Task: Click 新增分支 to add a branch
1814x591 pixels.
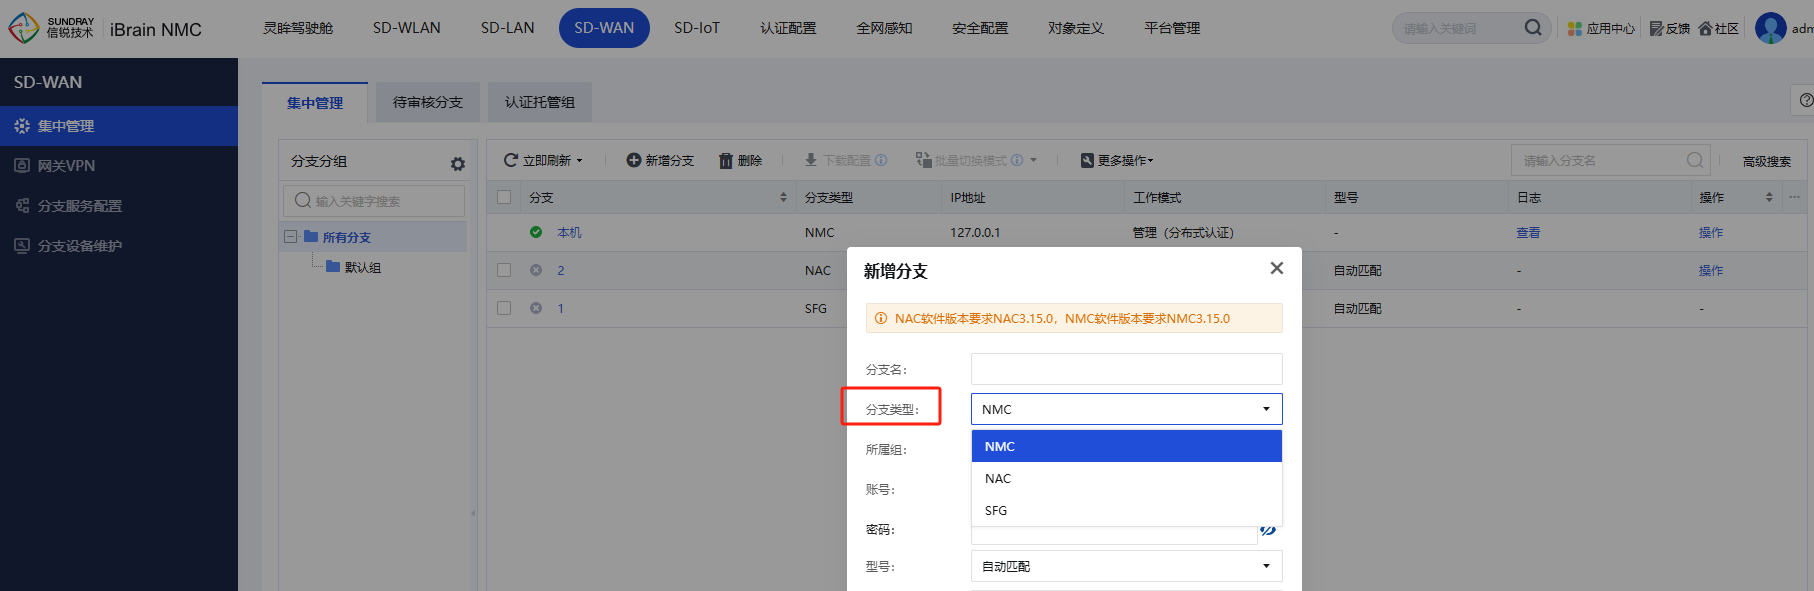Action: (x=660, y=160)
